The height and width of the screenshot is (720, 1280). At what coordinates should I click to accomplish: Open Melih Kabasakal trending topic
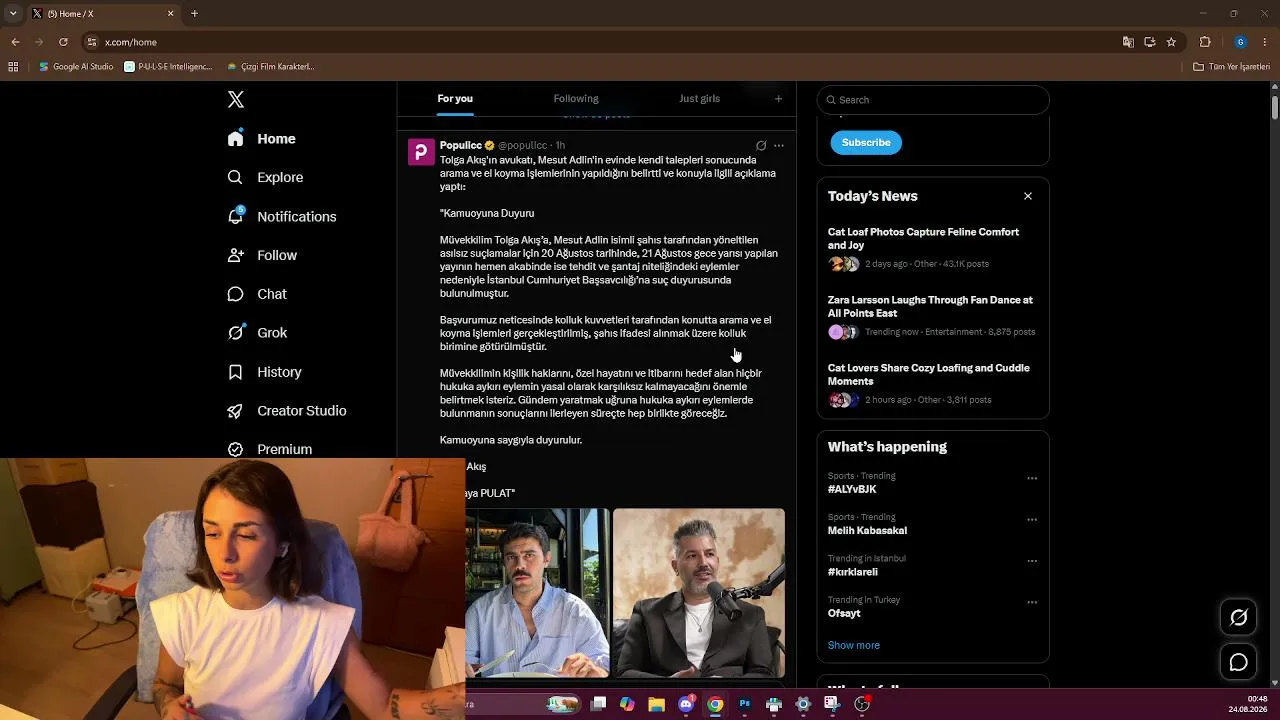point(867,531)
